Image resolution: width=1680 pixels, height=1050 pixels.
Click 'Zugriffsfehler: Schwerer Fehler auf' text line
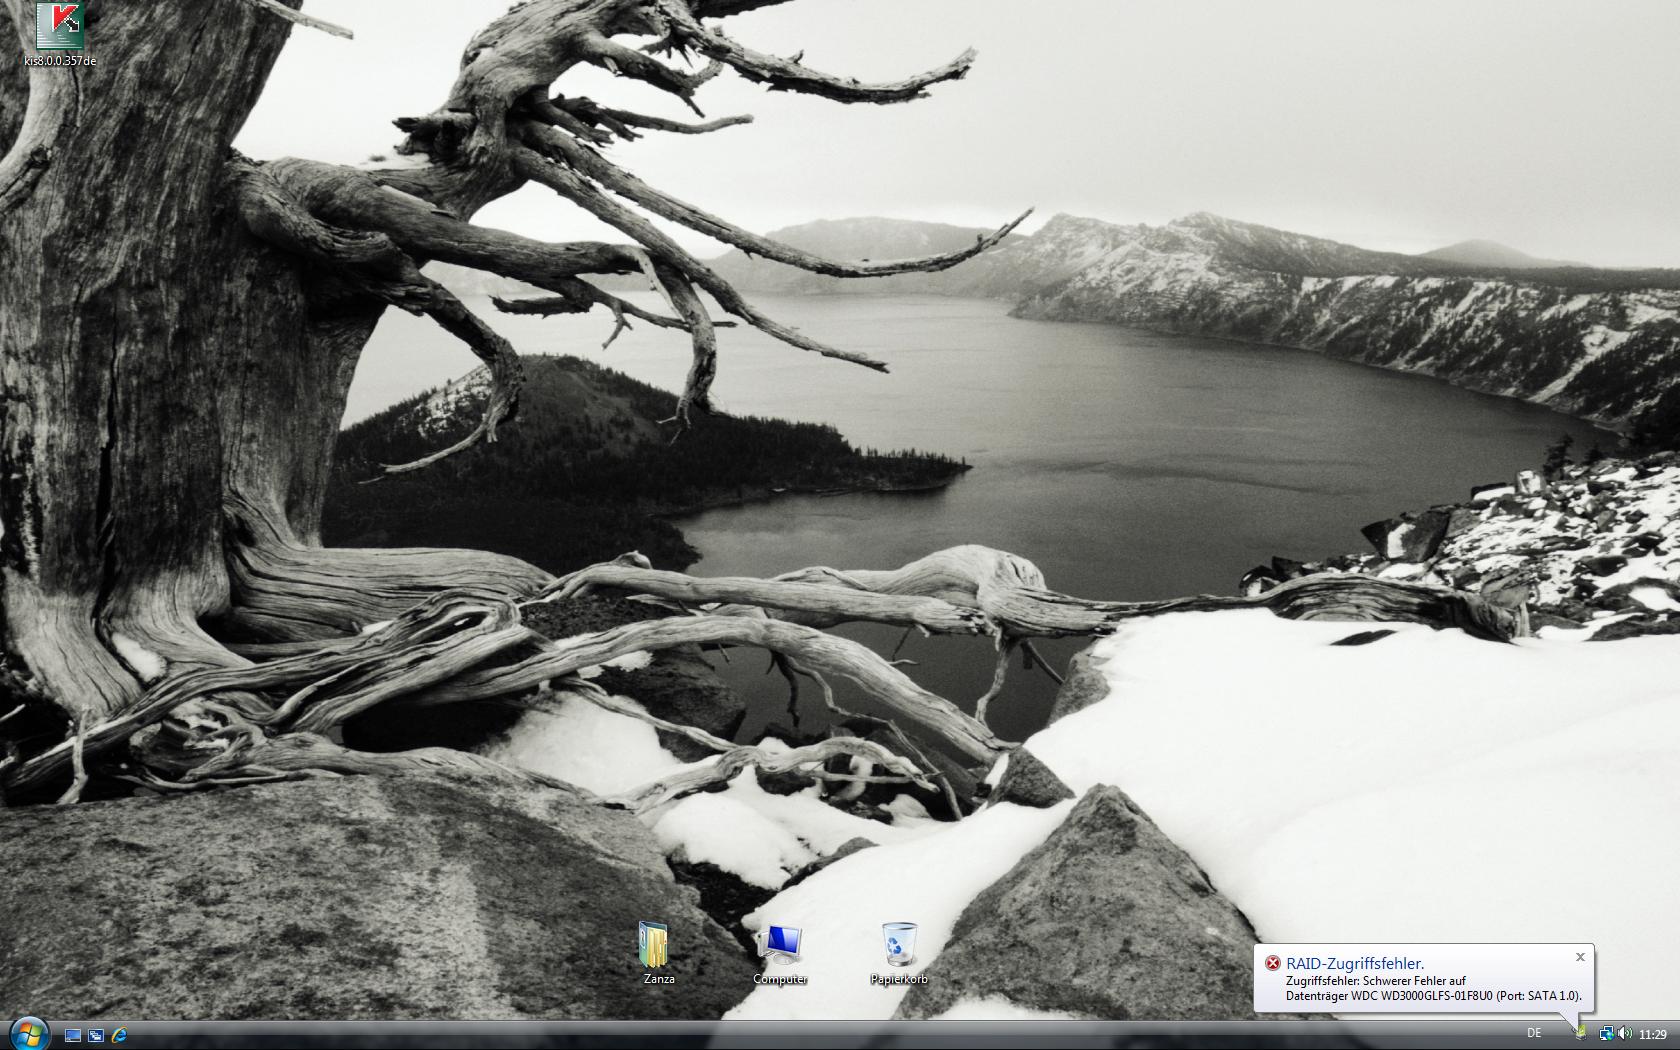point(1375,981)
